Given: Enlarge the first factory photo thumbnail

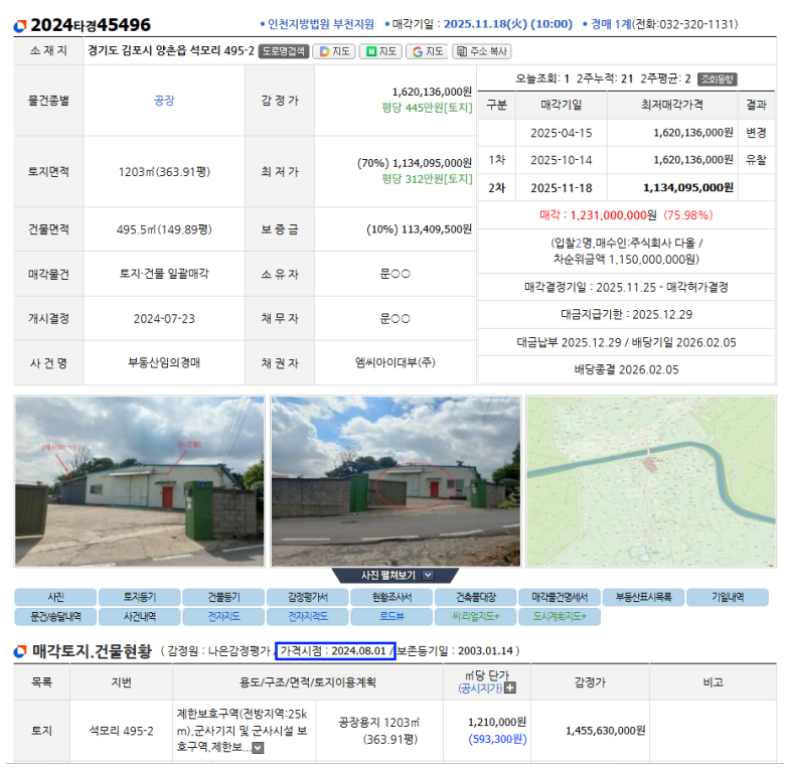Looking at the screenshot, I should click(139, 481).
